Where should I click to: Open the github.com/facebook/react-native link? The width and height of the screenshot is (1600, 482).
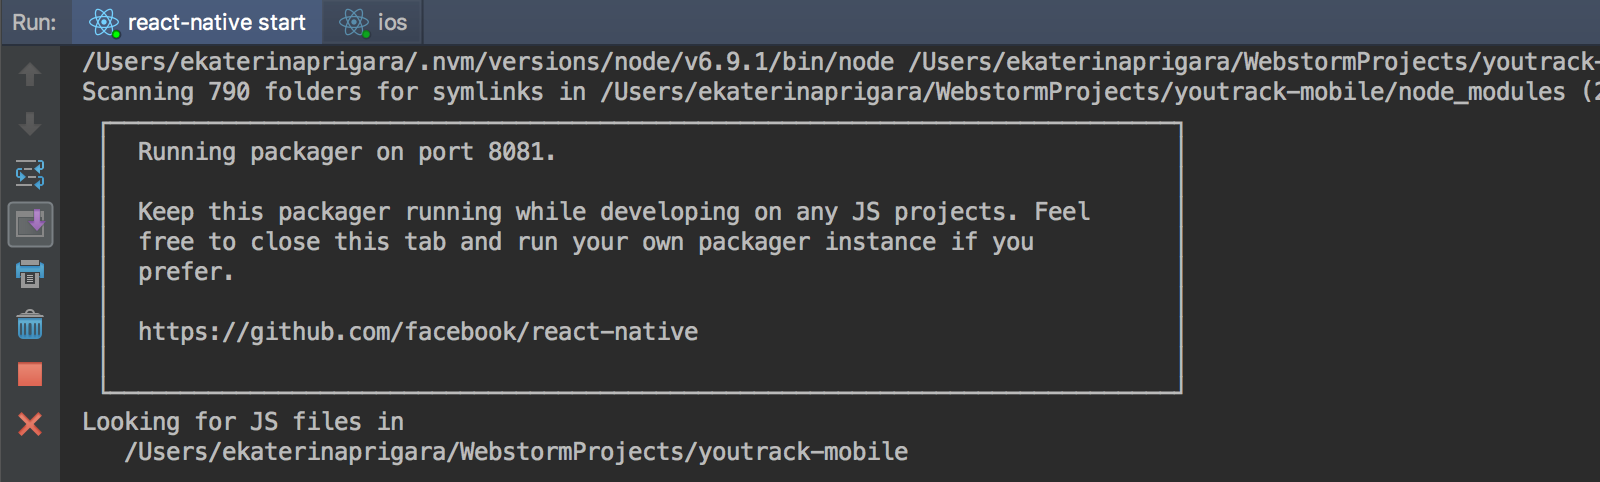[418, 332]
